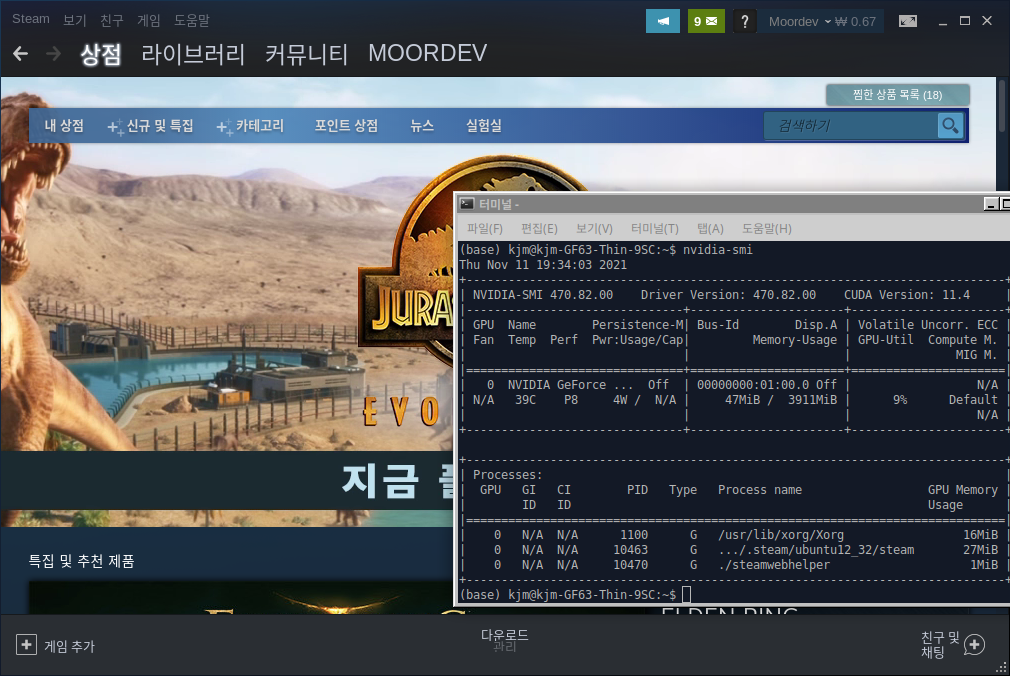Open the 터미널(T) menu in the terminal

pyautogui.click(x=654, y=229)
